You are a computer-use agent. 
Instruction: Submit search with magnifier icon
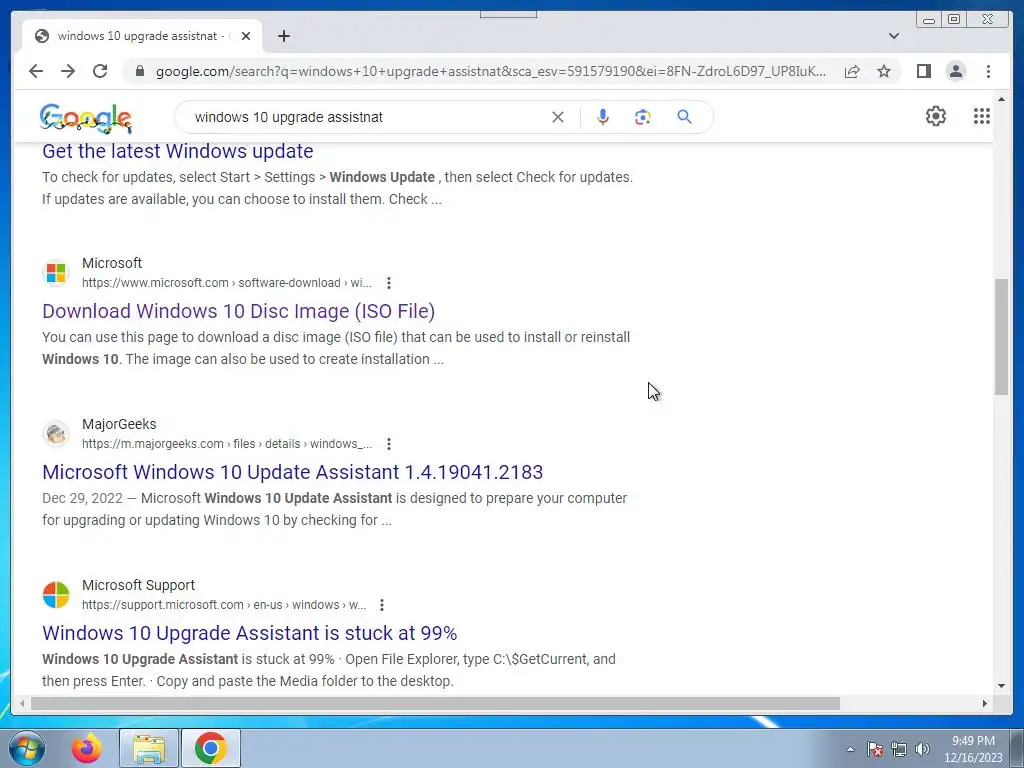coord(684,117)
